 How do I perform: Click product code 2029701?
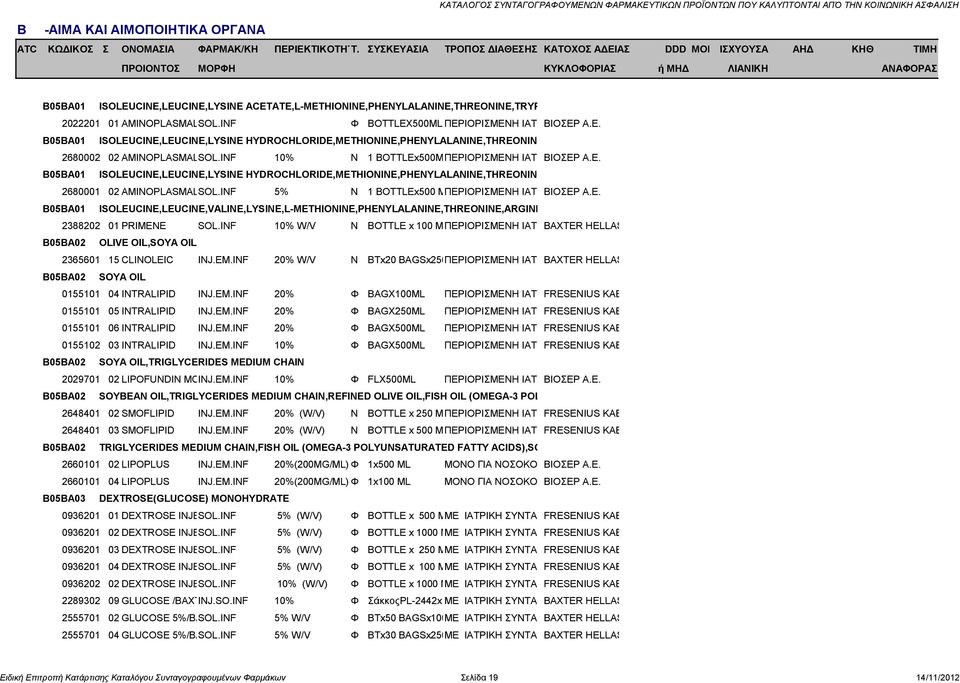pyautogui.click(x=80, y=379)
